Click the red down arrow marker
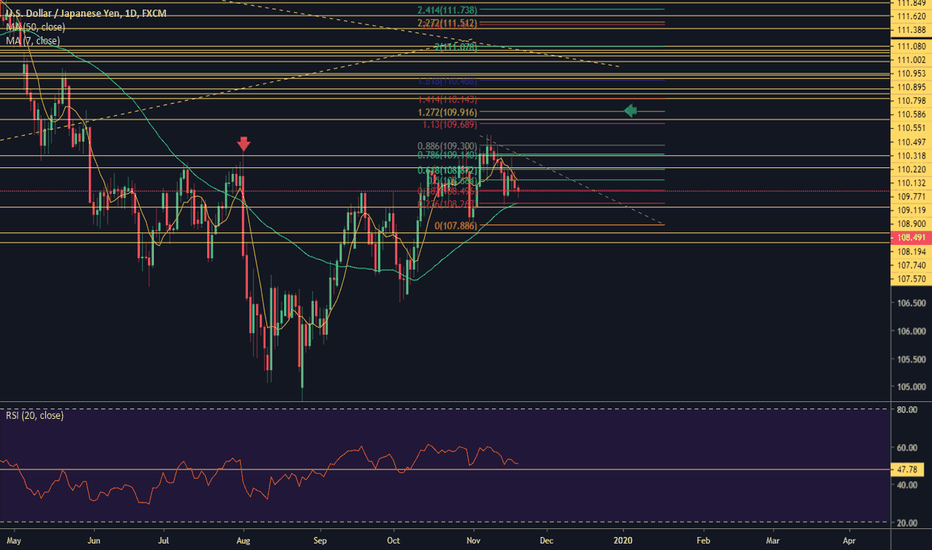Screen dimensions: 932x550 pos(244,145)
